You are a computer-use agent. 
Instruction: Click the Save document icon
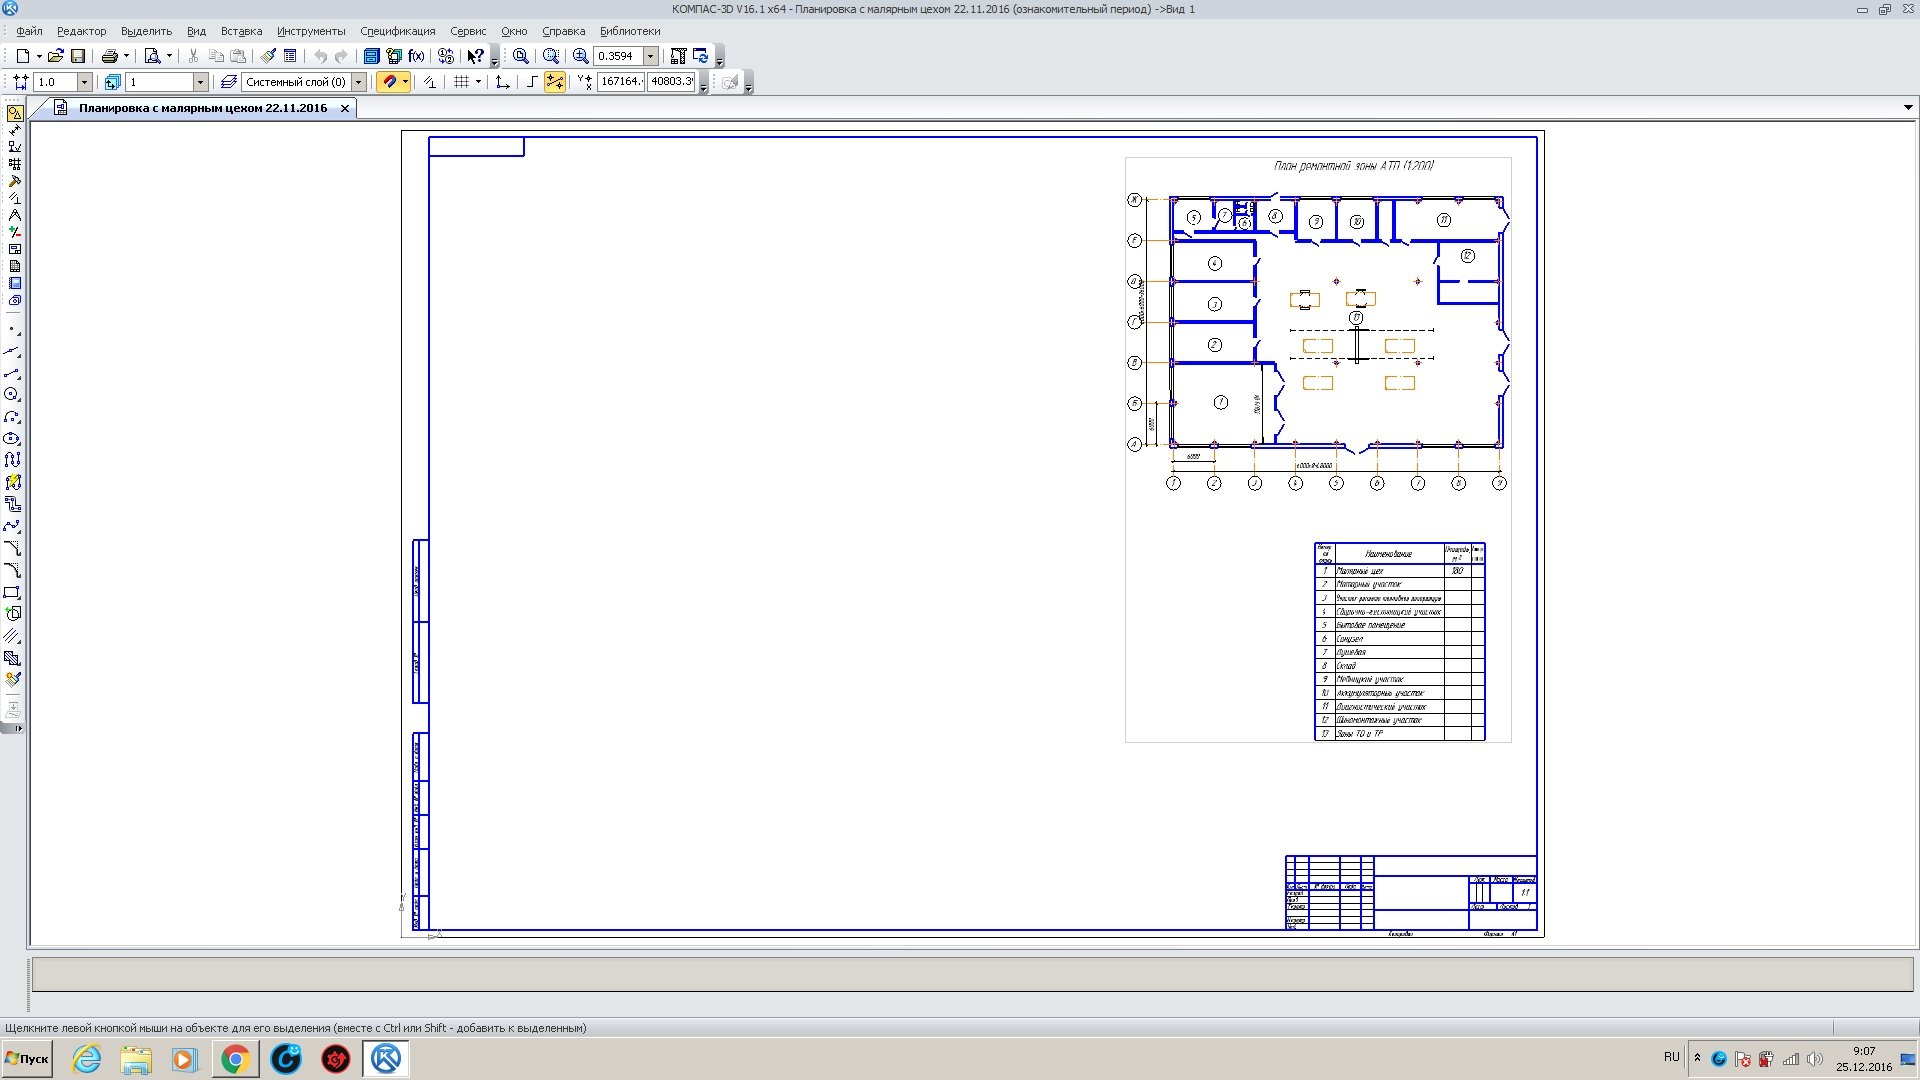(78, 56)
